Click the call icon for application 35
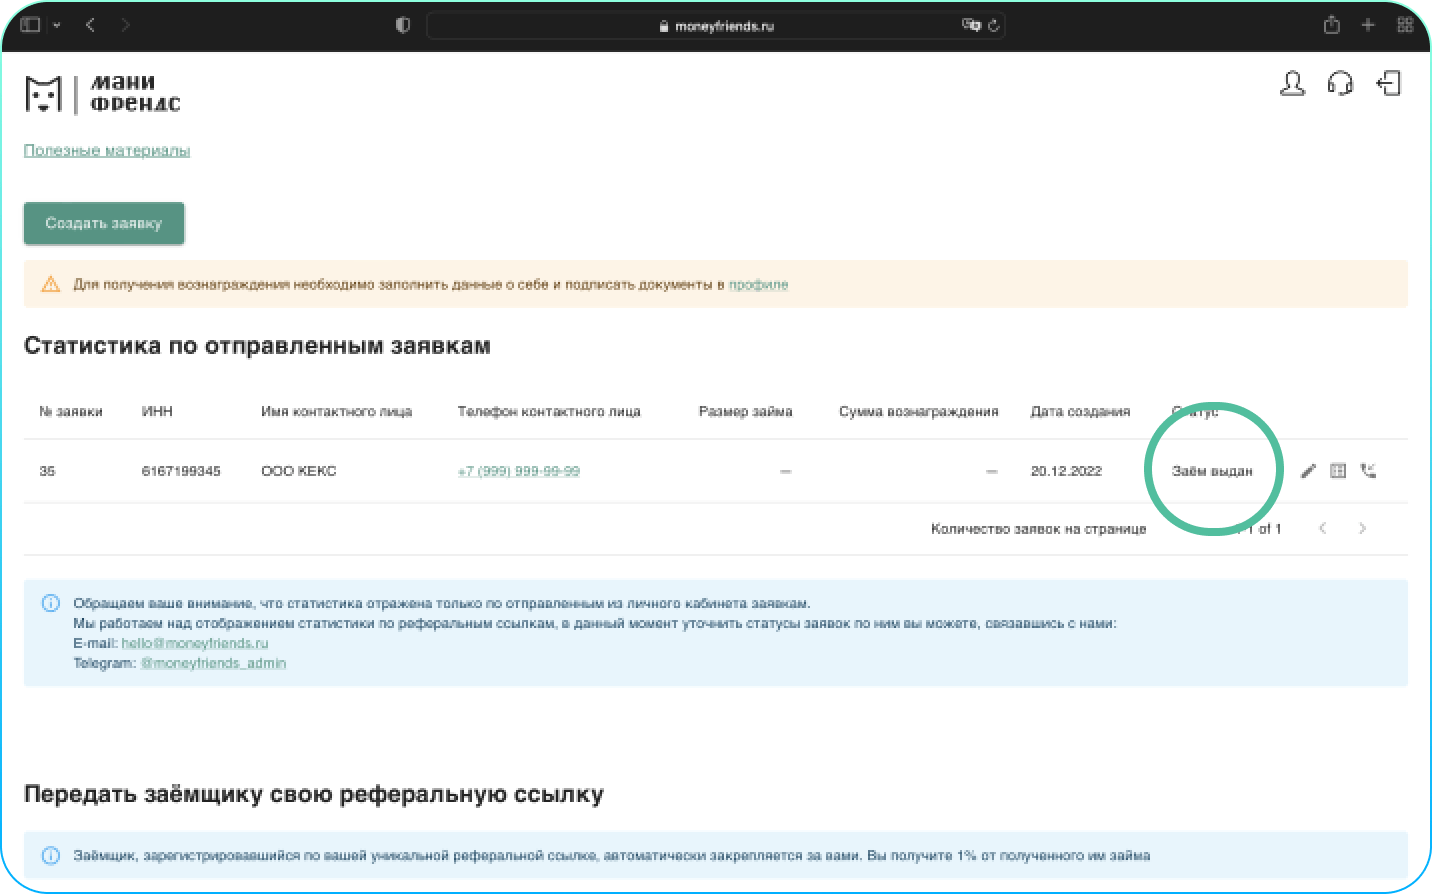 point(1369,470)
